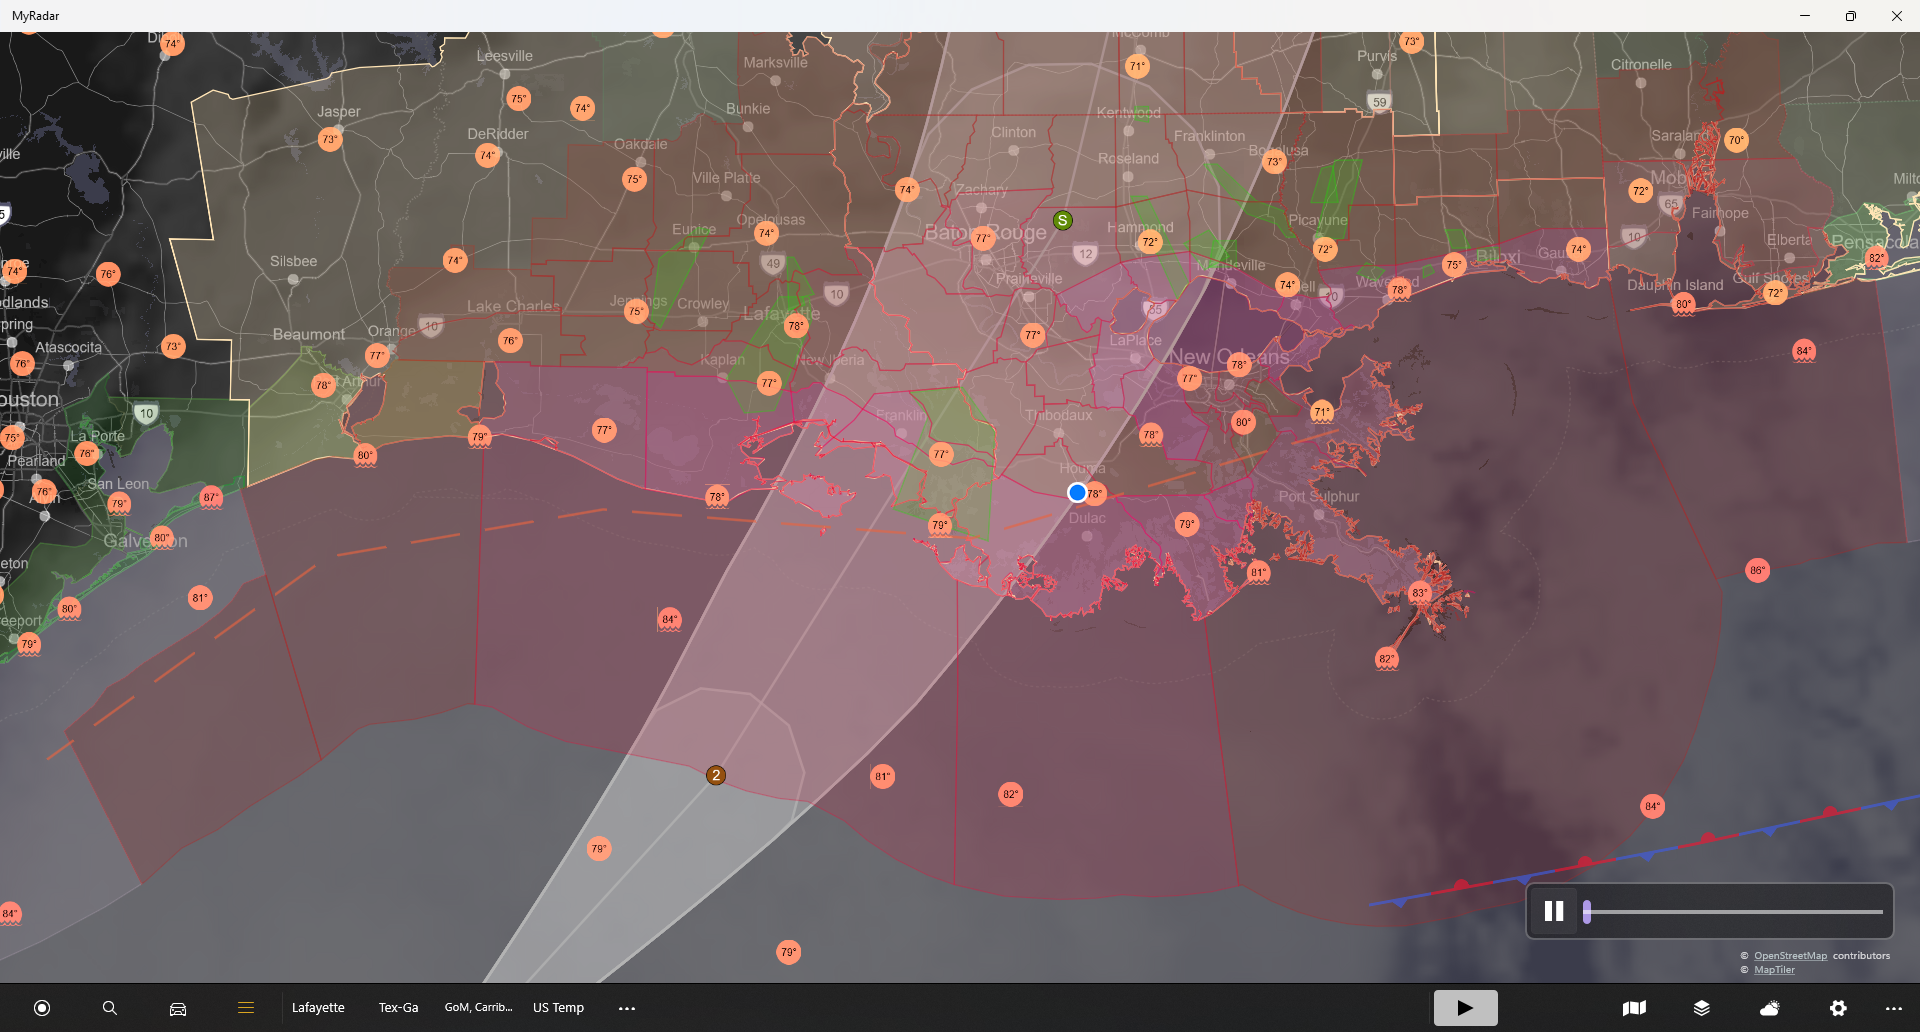Select the Tex-Ga saved view

tap(398, 1008)
